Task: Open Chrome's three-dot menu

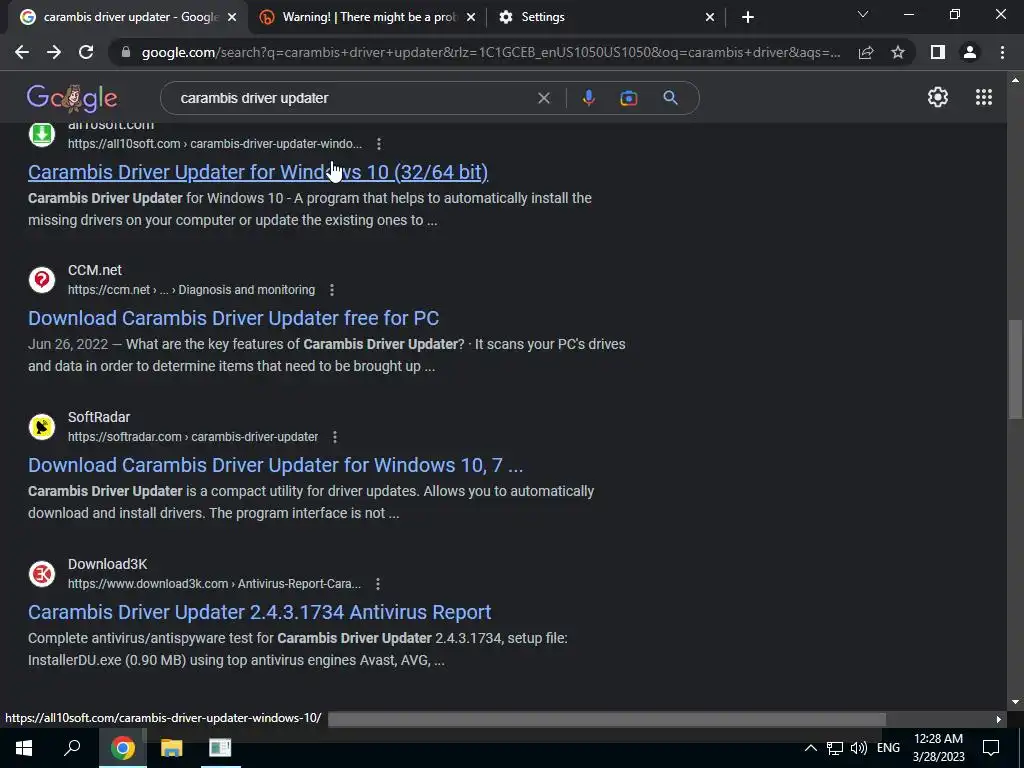Action: tap(1002, 52)
